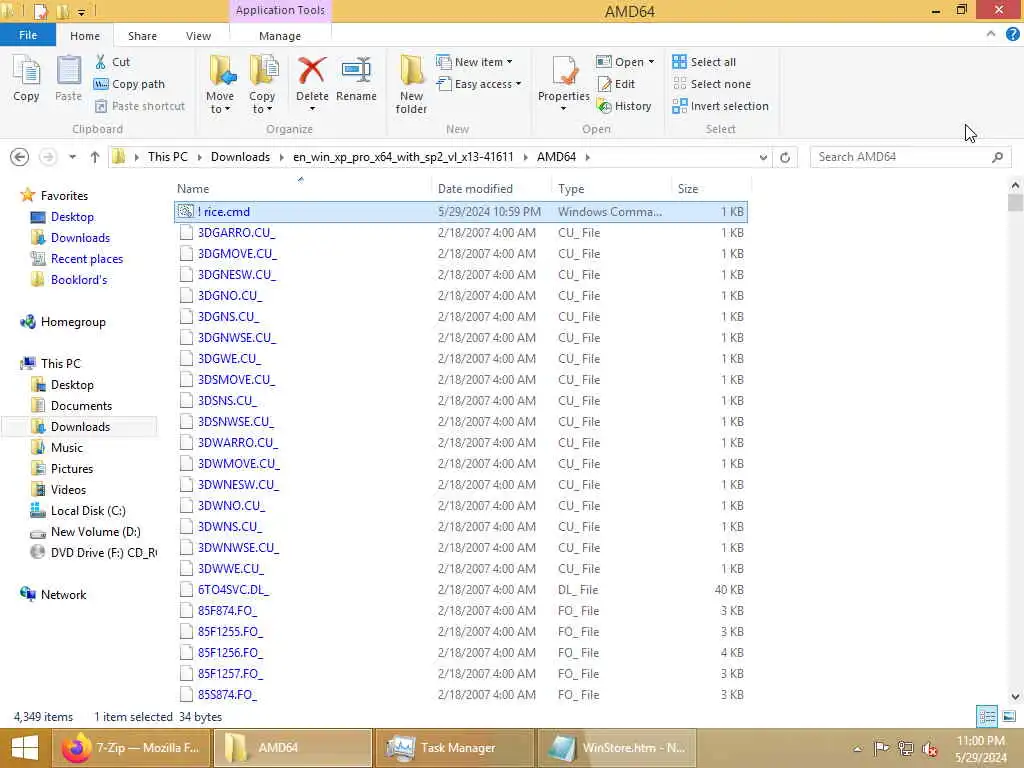Select the ! rice.cmd file
This screenshot has width=1024, height=768.
coord(460,212)
